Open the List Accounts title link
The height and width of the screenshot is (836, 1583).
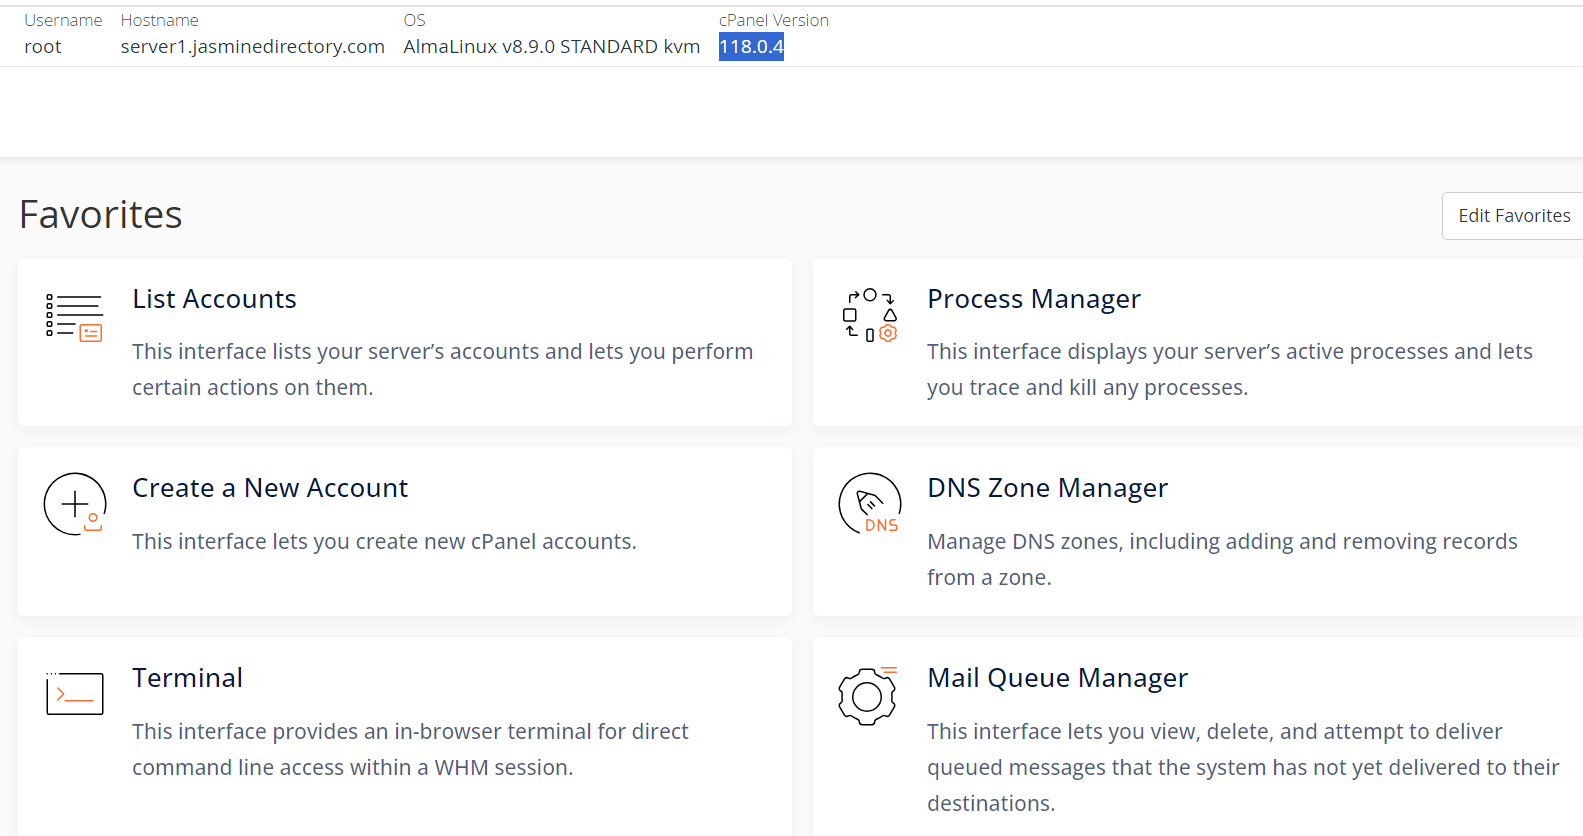click(214, 299)
